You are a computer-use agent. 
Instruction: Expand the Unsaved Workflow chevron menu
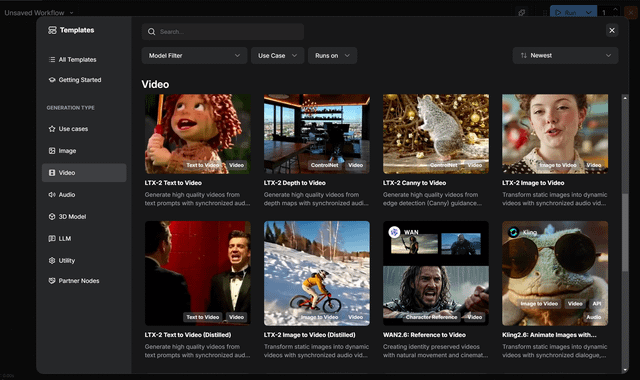71,13
